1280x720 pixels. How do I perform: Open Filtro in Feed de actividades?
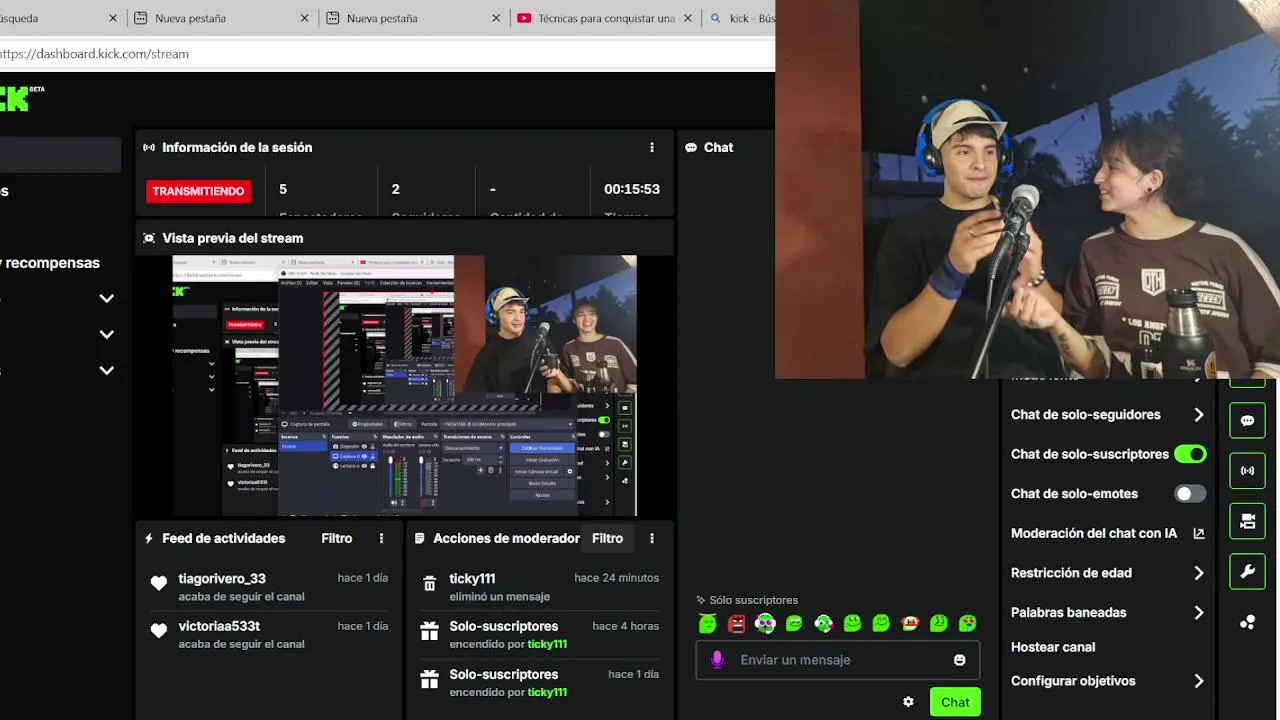pyautogui.click(x=337, y=538)
